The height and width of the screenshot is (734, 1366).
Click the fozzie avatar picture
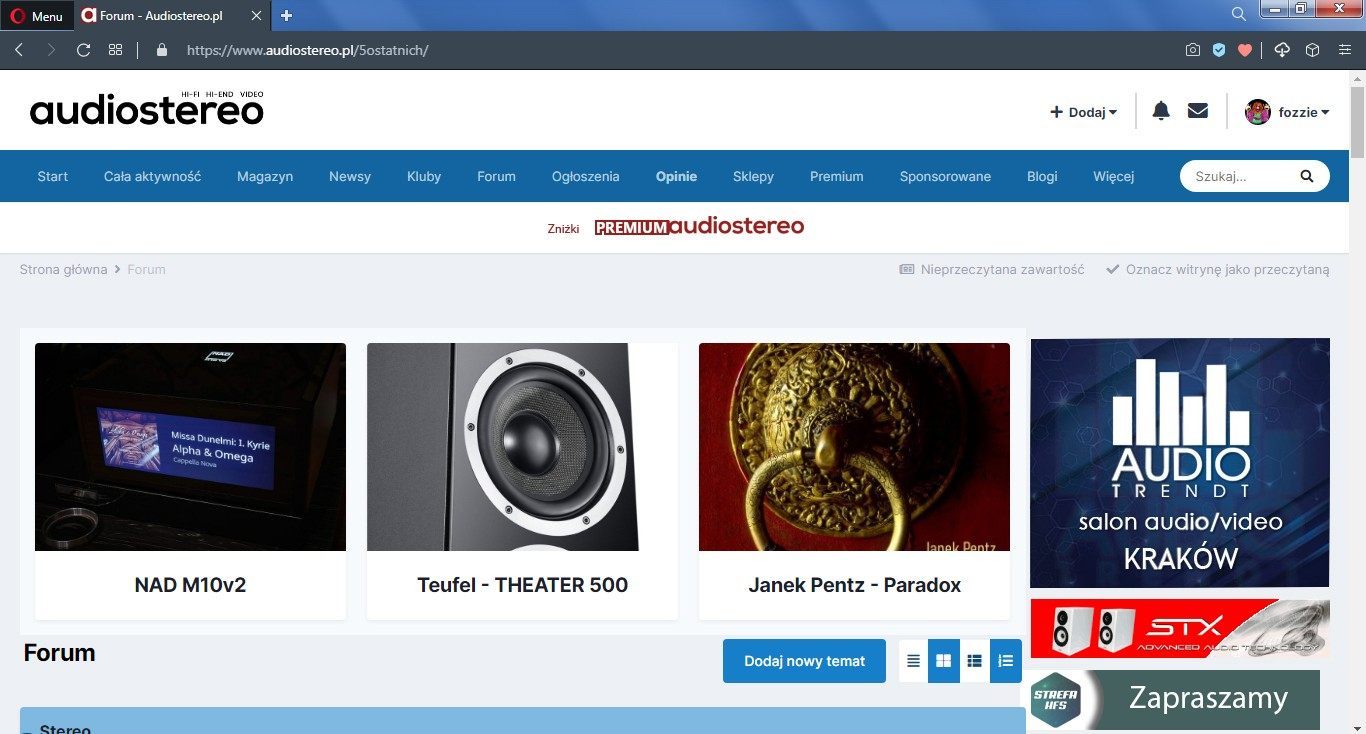pos(1258,112)
